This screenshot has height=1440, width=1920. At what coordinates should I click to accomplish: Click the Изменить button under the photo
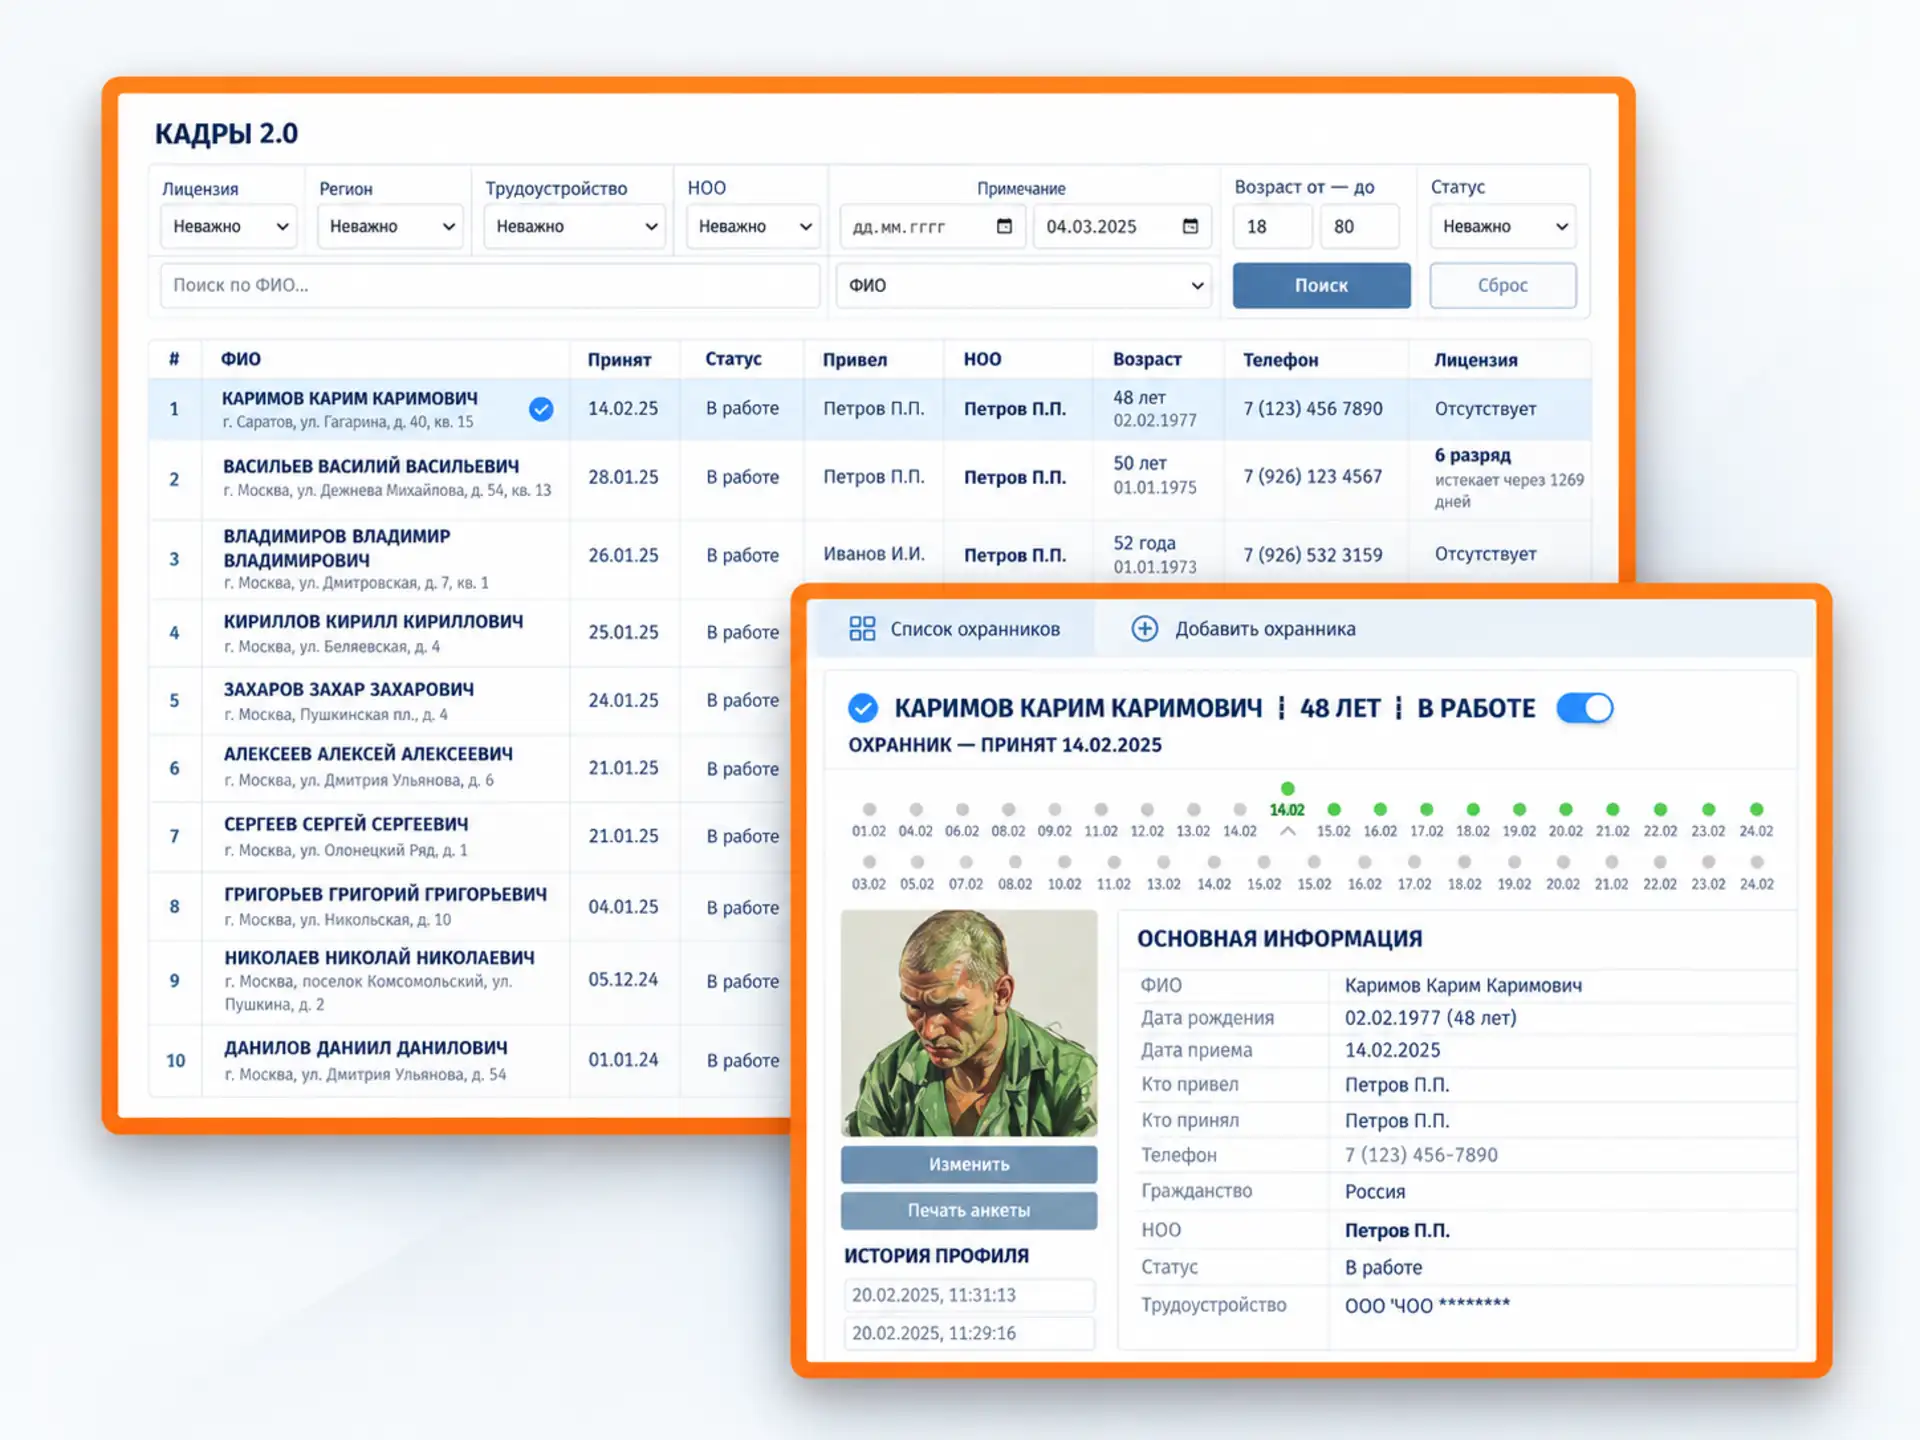point(969,1164)
